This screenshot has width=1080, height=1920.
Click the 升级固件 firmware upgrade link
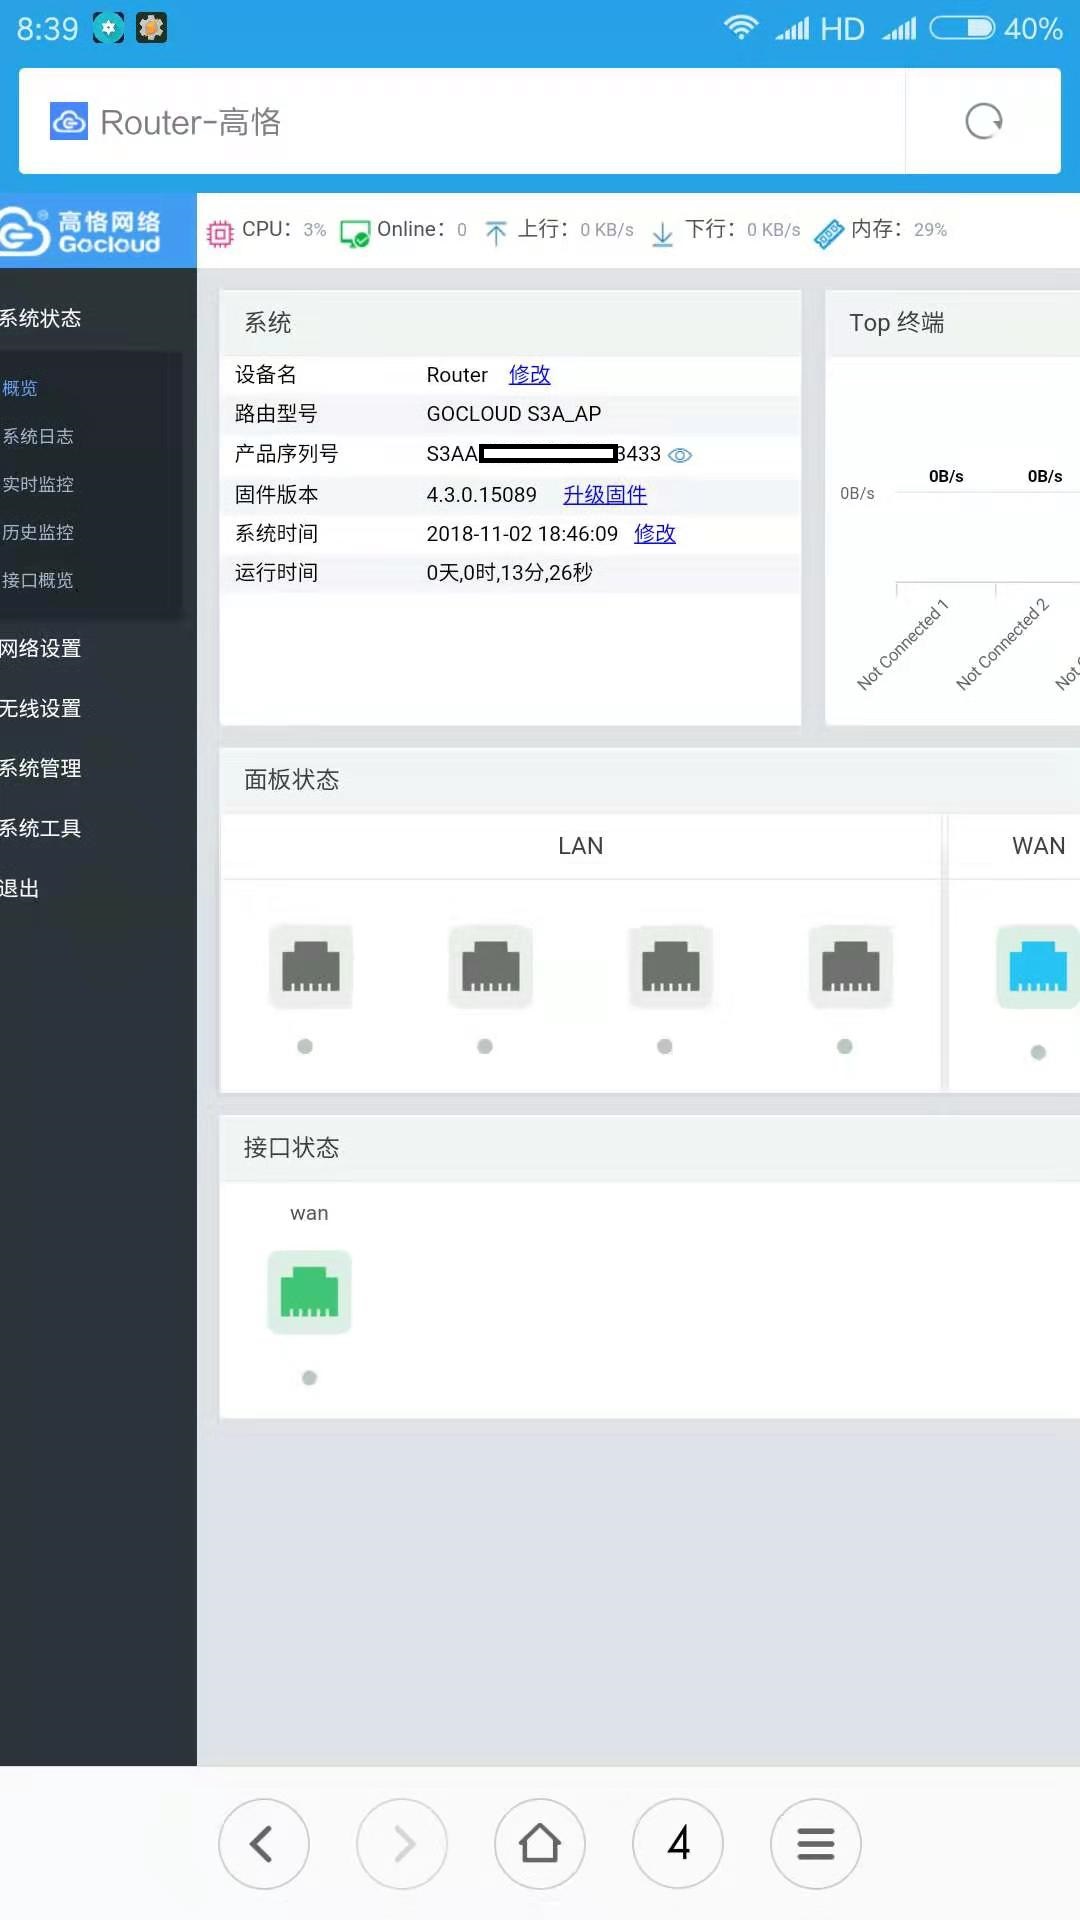pyautogui.click(x=605, y=494)
